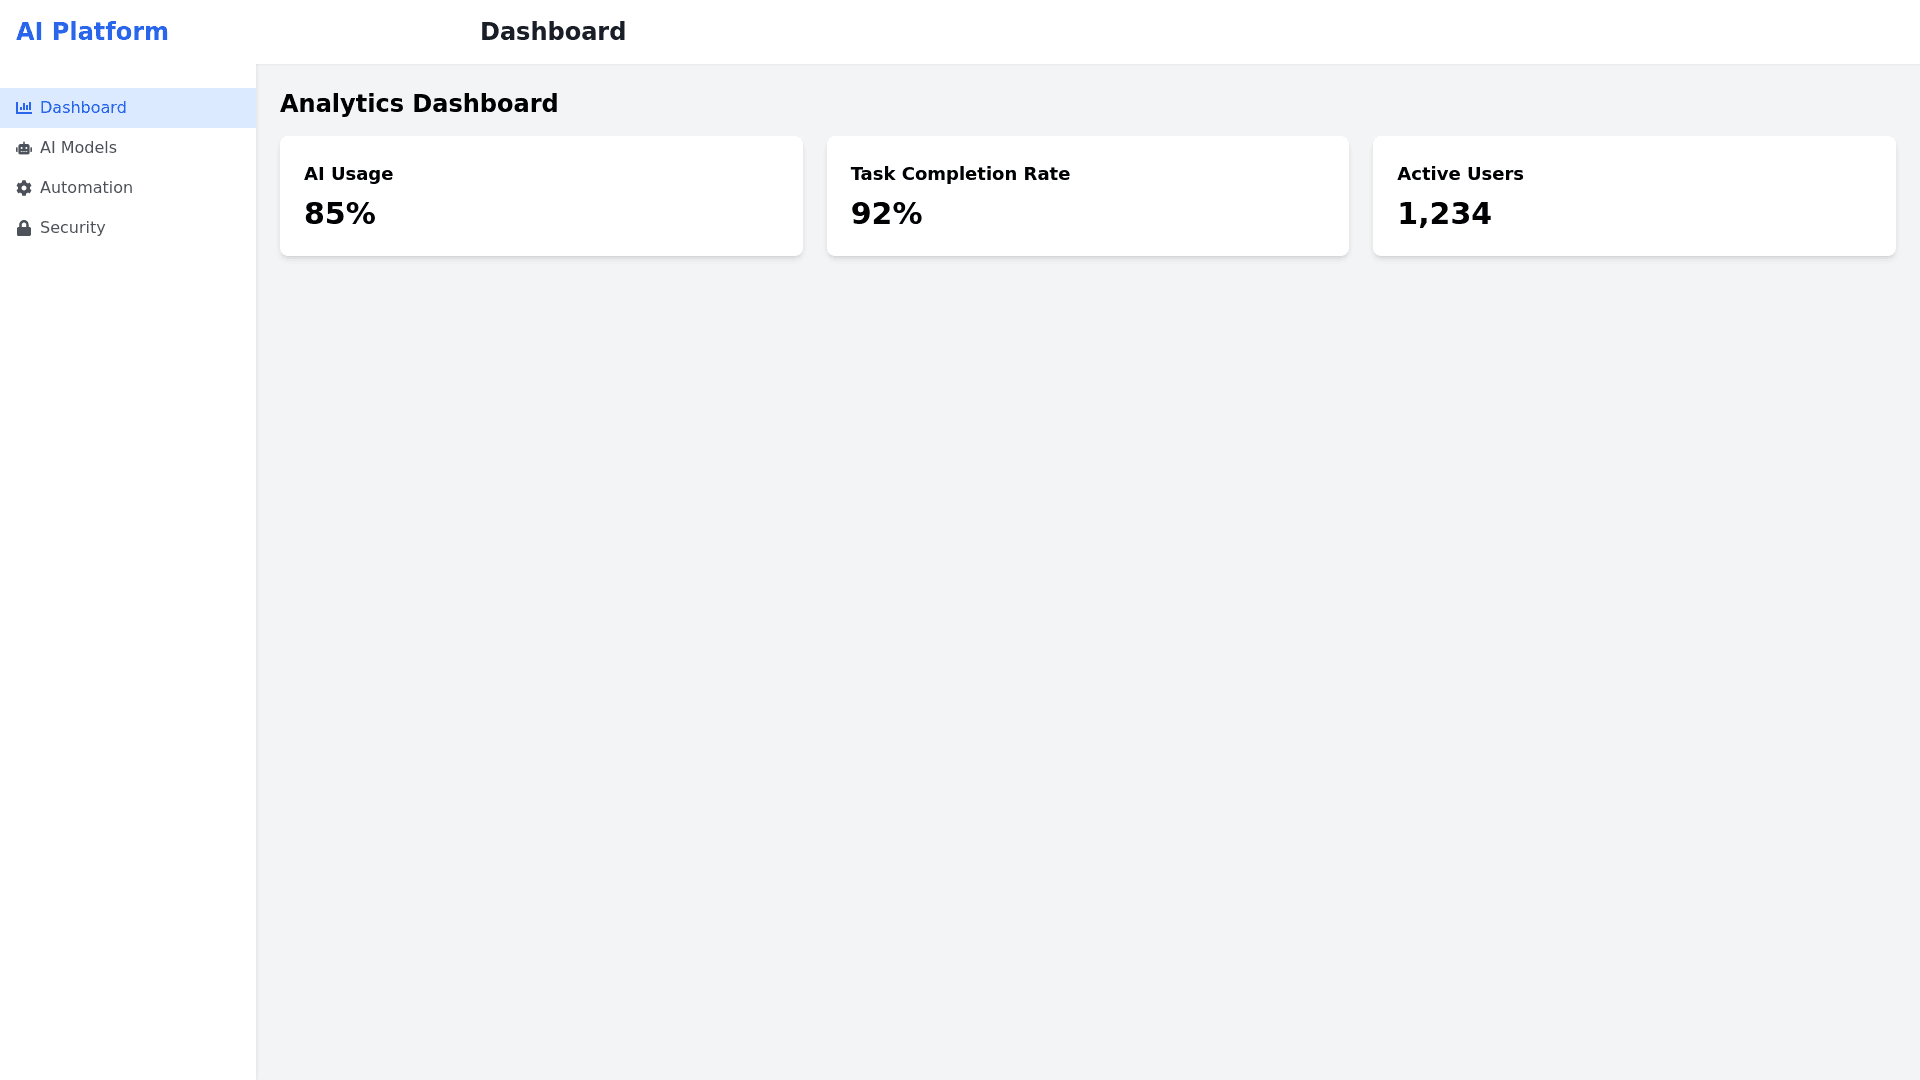Select the Task Completion Rate card title

pos(960,174)
